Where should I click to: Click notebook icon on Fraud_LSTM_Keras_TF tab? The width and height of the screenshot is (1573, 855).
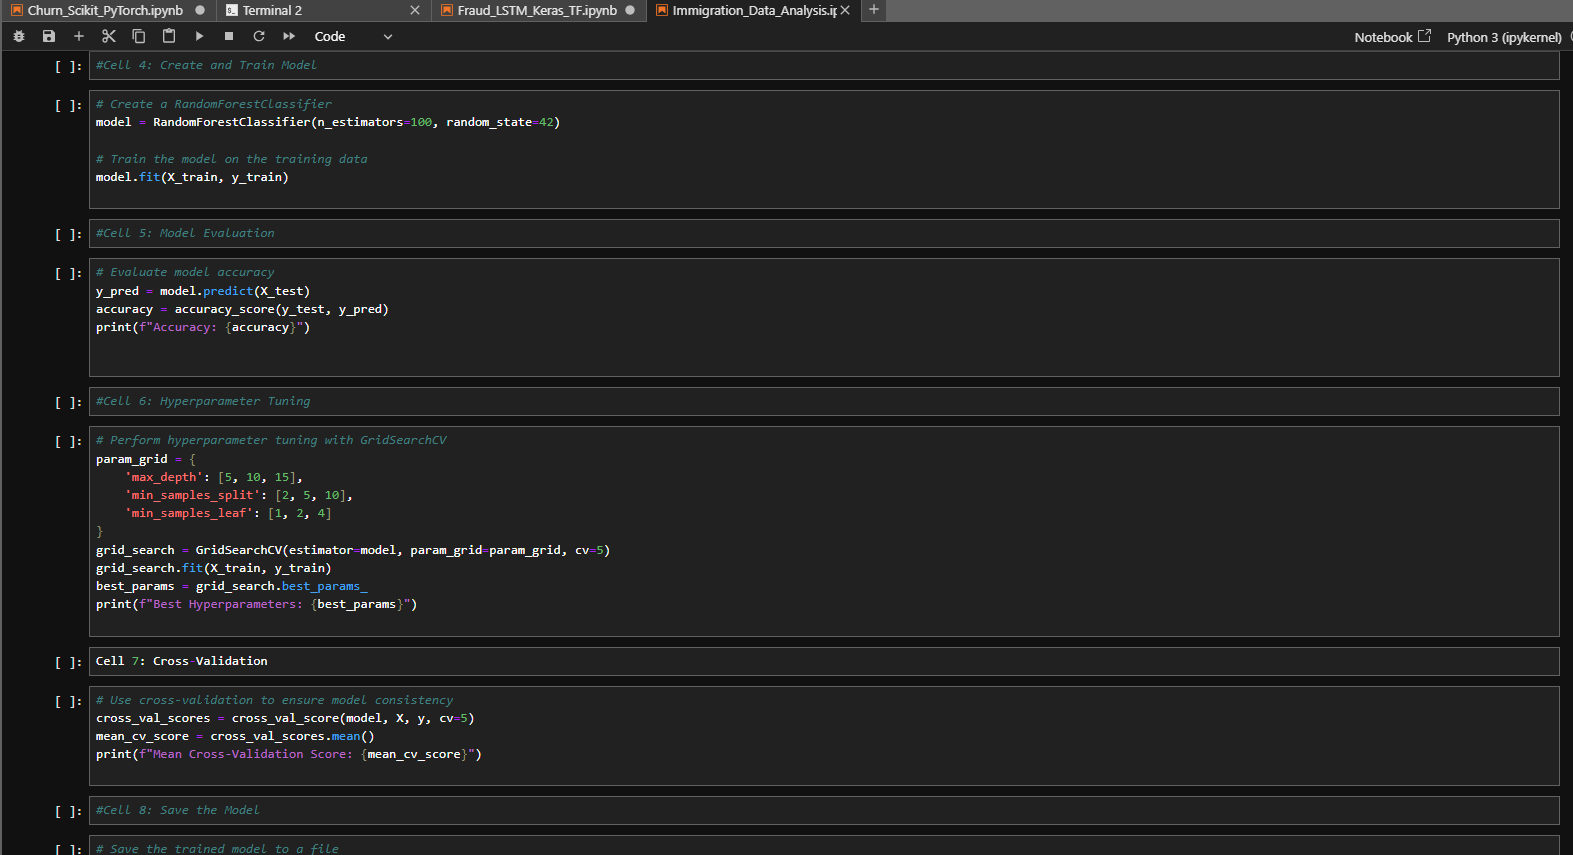(x=447, y=10)
